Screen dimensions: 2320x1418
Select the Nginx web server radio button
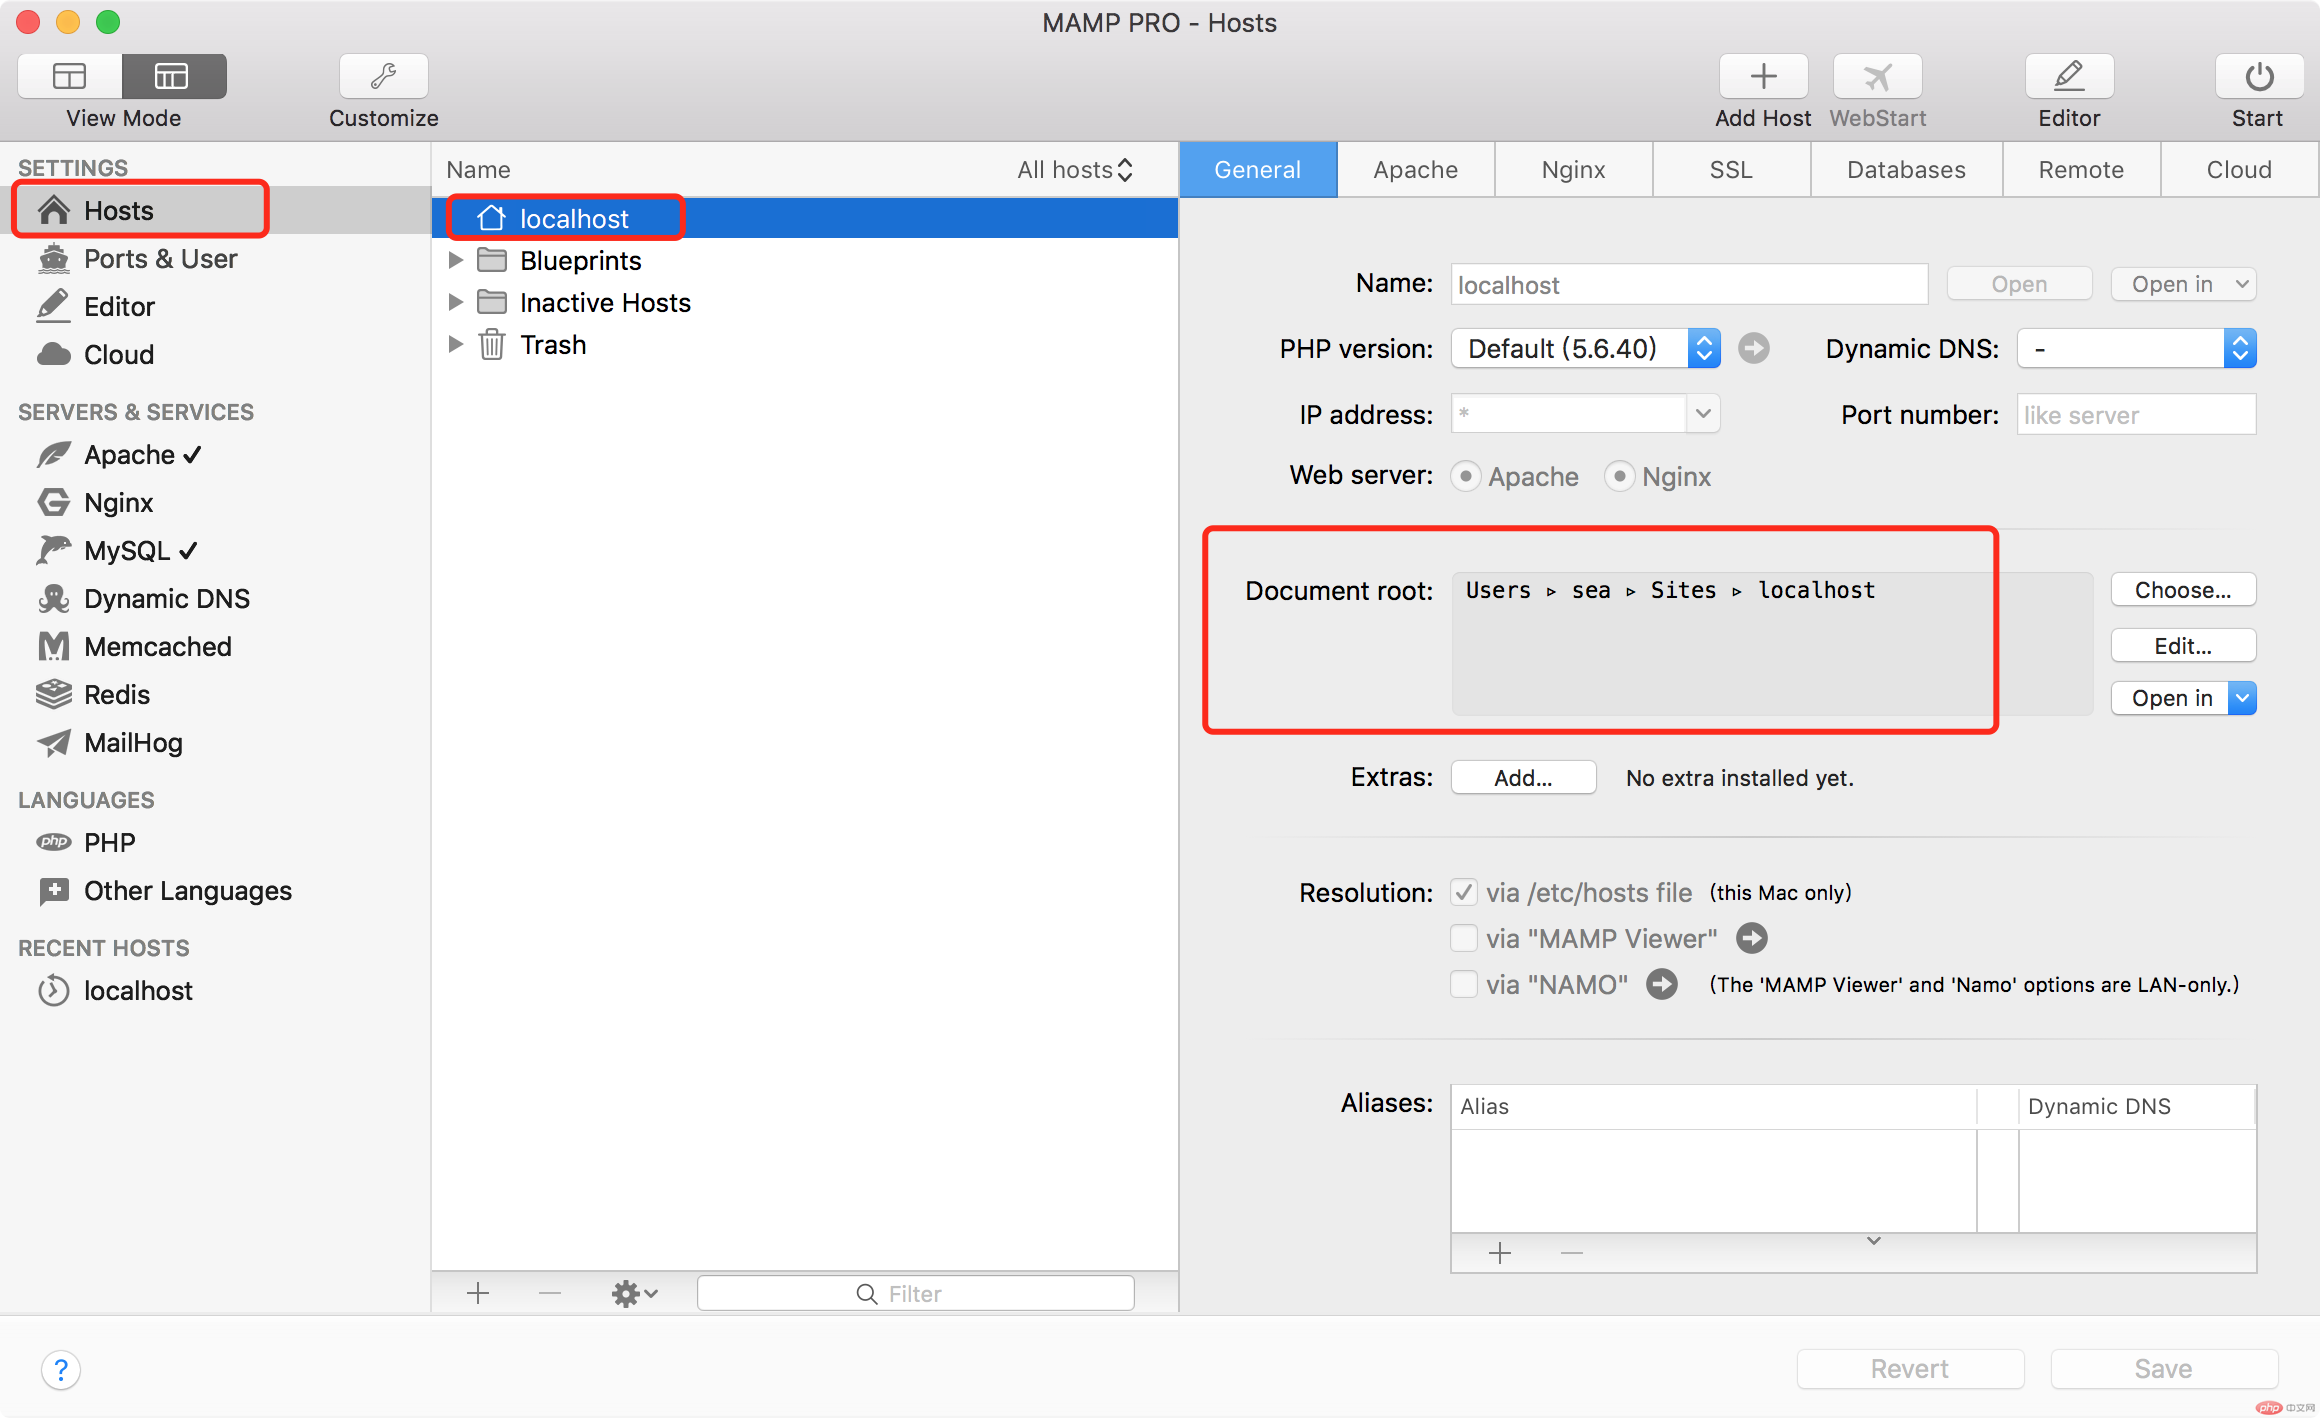[1619, 476]
